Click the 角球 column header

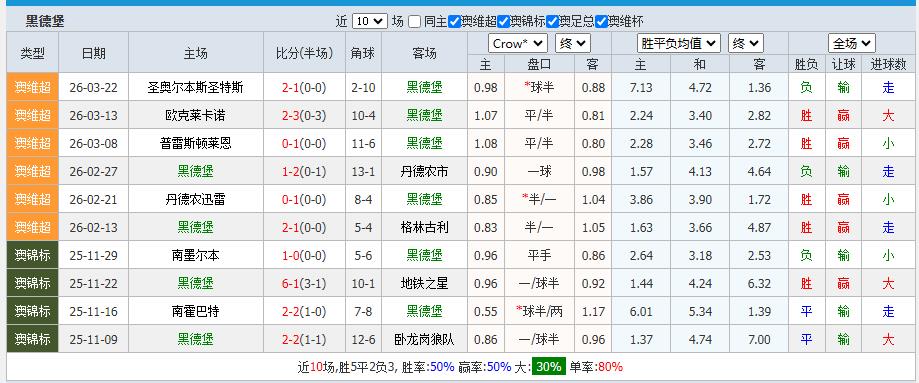point(362,53)
